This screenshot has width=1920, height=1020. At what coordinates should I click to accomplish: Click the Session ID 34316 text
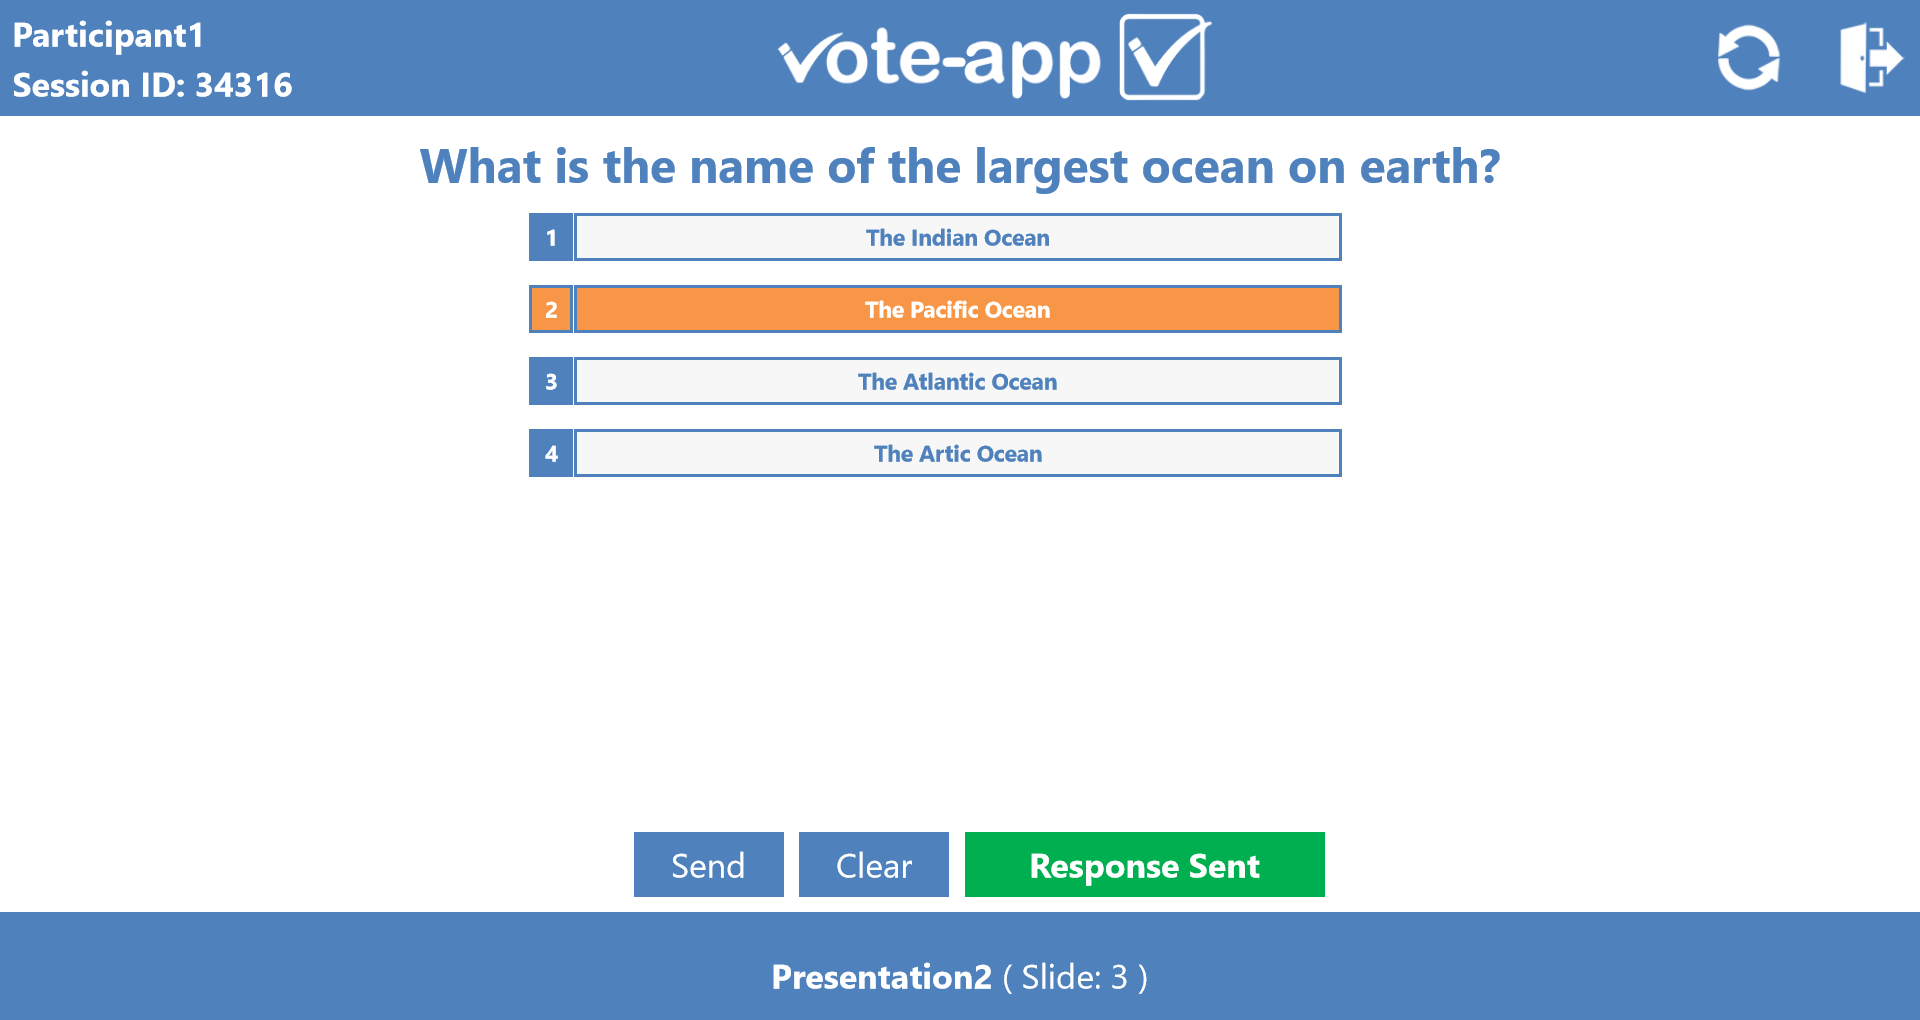click(x=152, y=86)
